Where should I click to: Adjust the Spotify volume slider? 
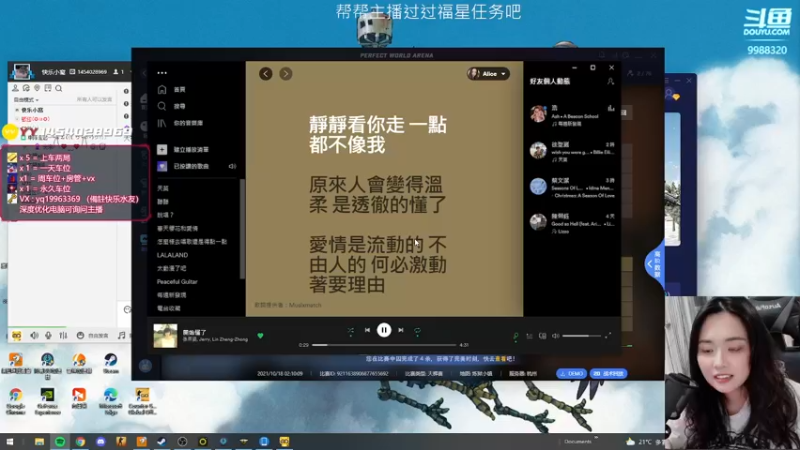coord(581,336)
